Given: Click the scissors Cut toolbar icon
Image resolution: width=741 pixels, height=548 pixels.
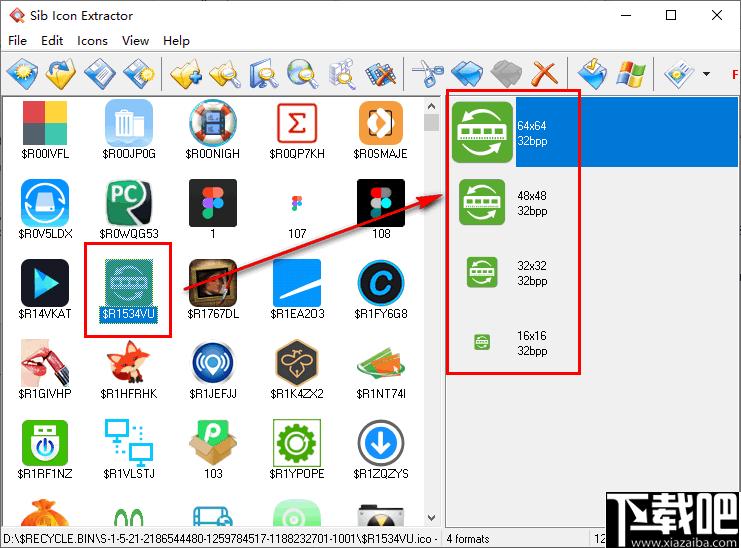Looking at the screenshot, I should coord(427,73).
